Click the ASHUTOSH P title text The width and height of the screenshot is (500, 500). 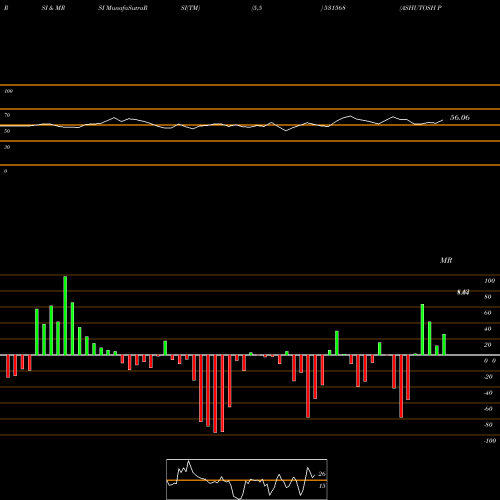[421, 8]
